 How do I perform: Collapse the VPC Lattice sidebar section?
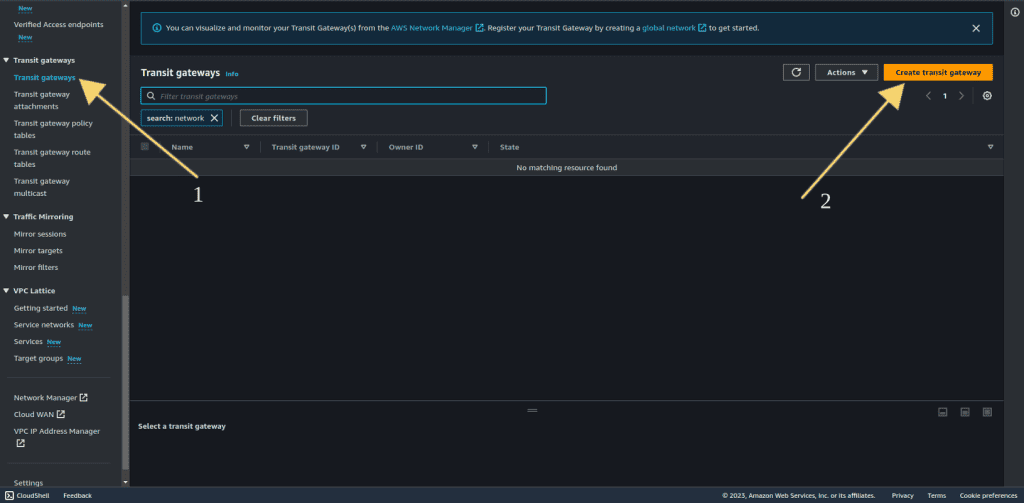6,290
